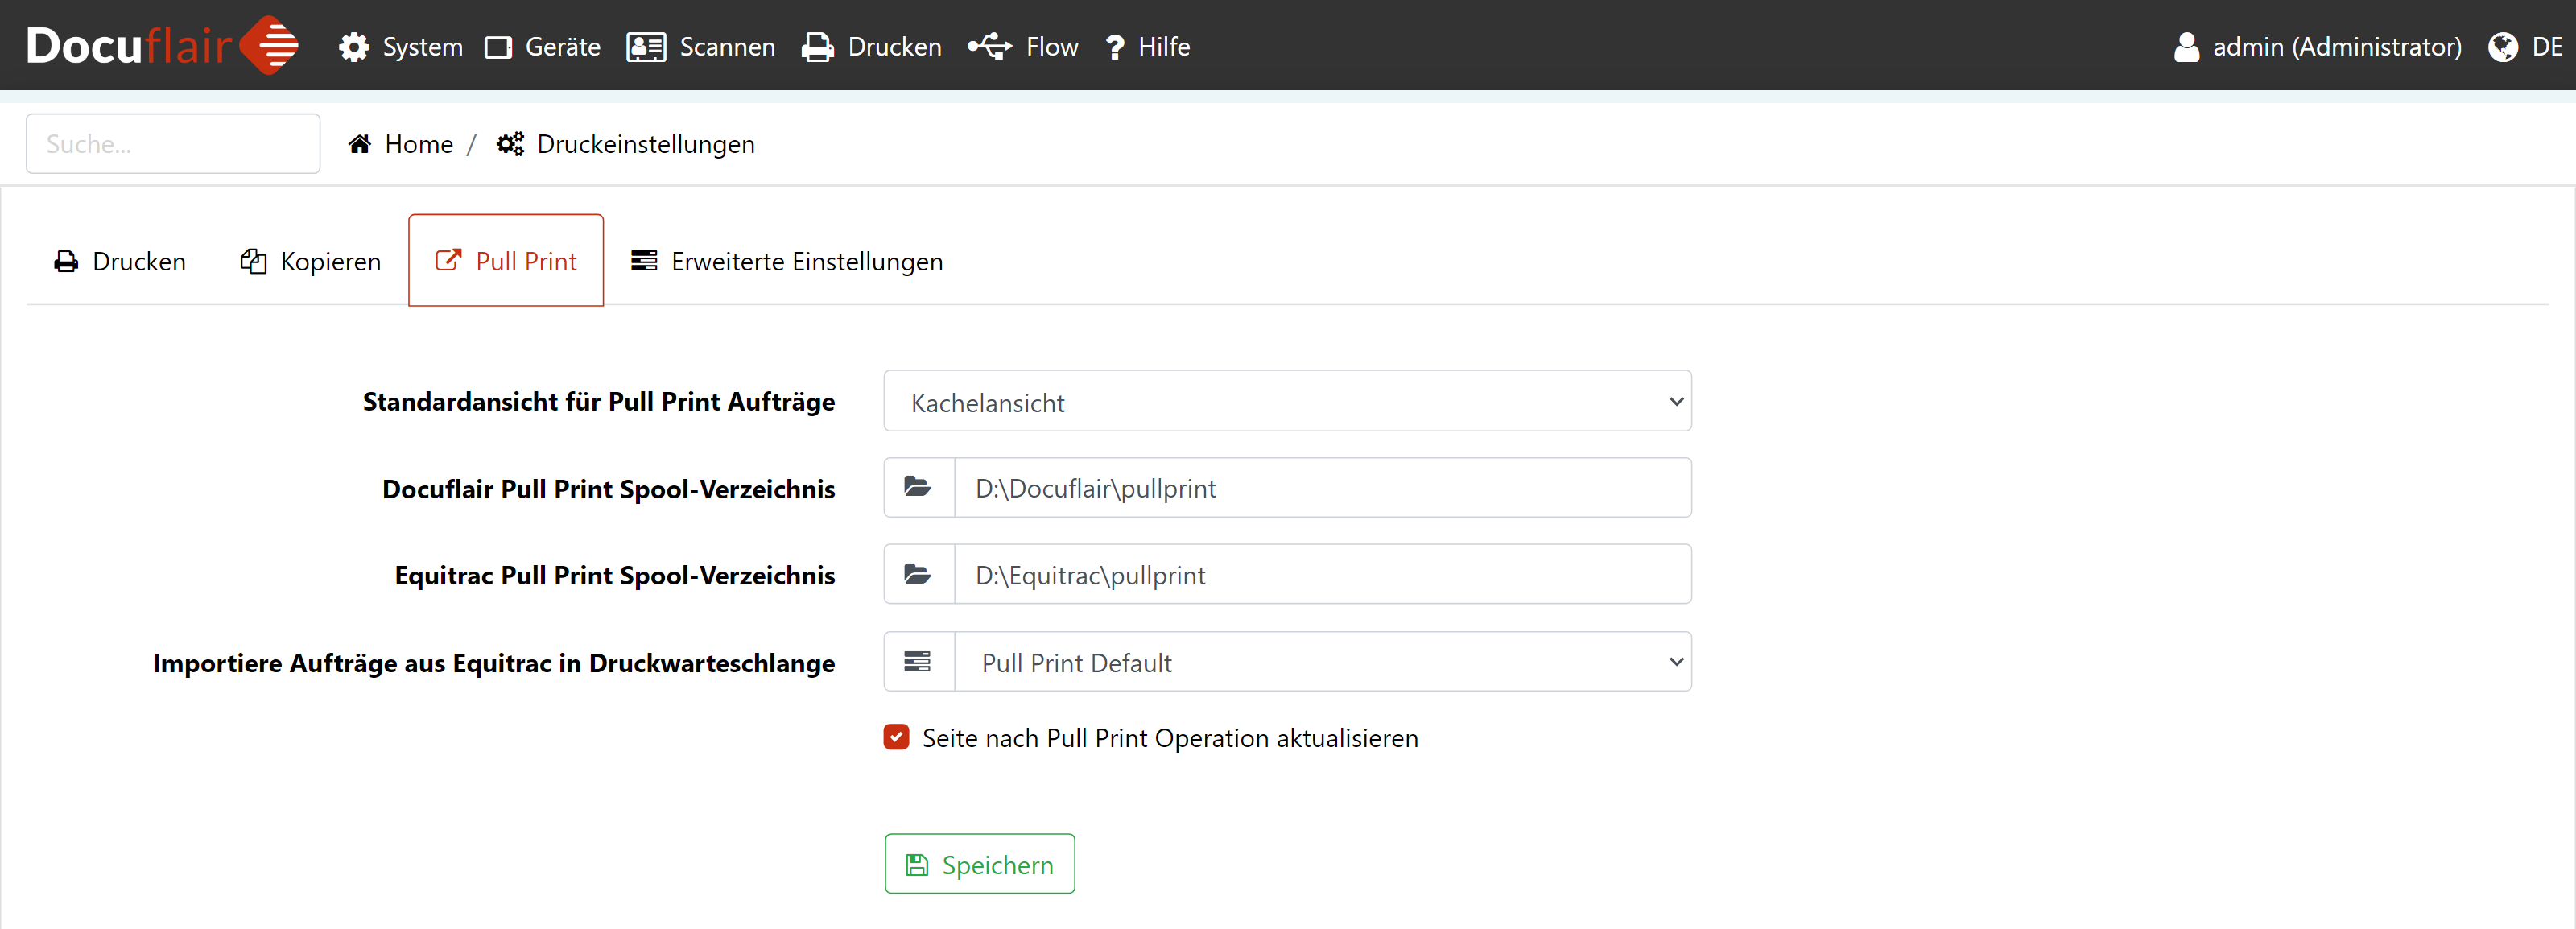The height and width of the screenshot is (929, 2576).
Task: Open the Pull Print Default queue dropdown
Action: (x=1323, y=662)
